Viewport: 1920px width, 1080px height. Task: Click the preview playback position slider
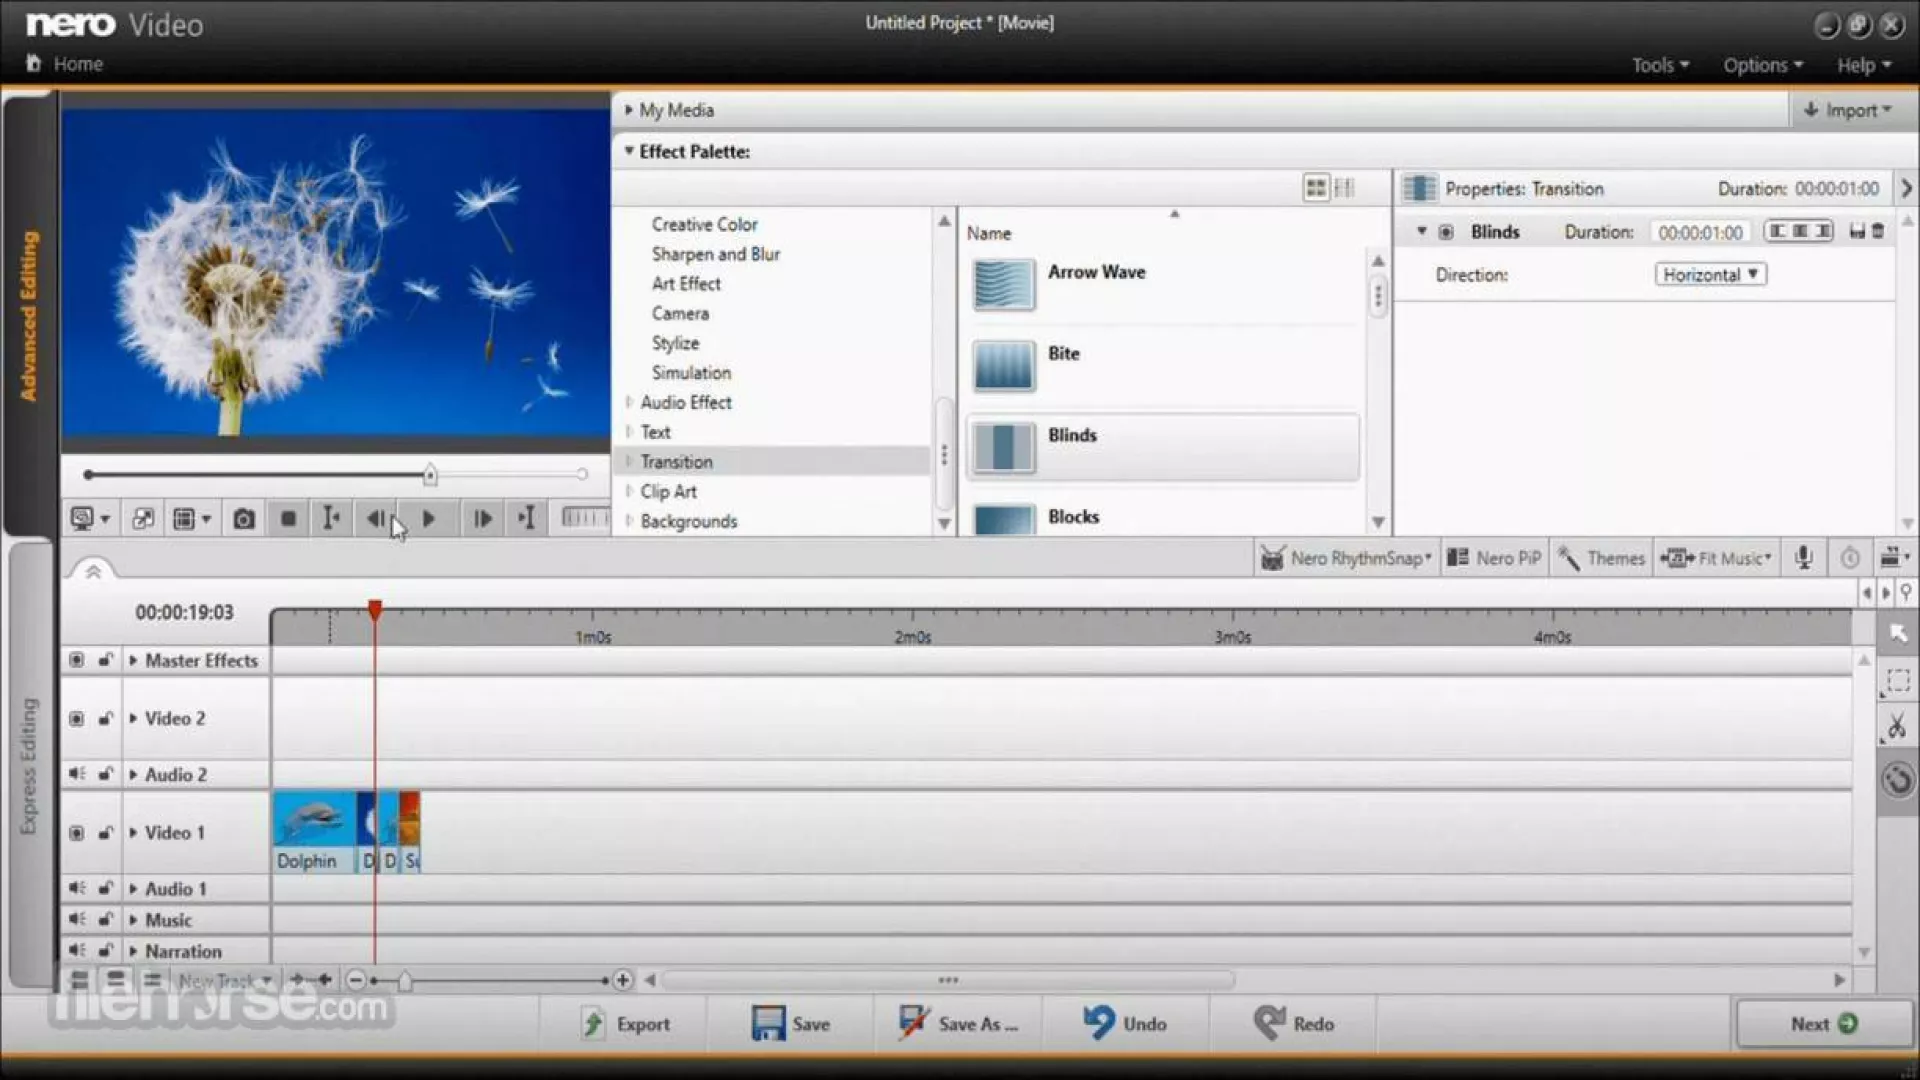click(x=430, y=475)
